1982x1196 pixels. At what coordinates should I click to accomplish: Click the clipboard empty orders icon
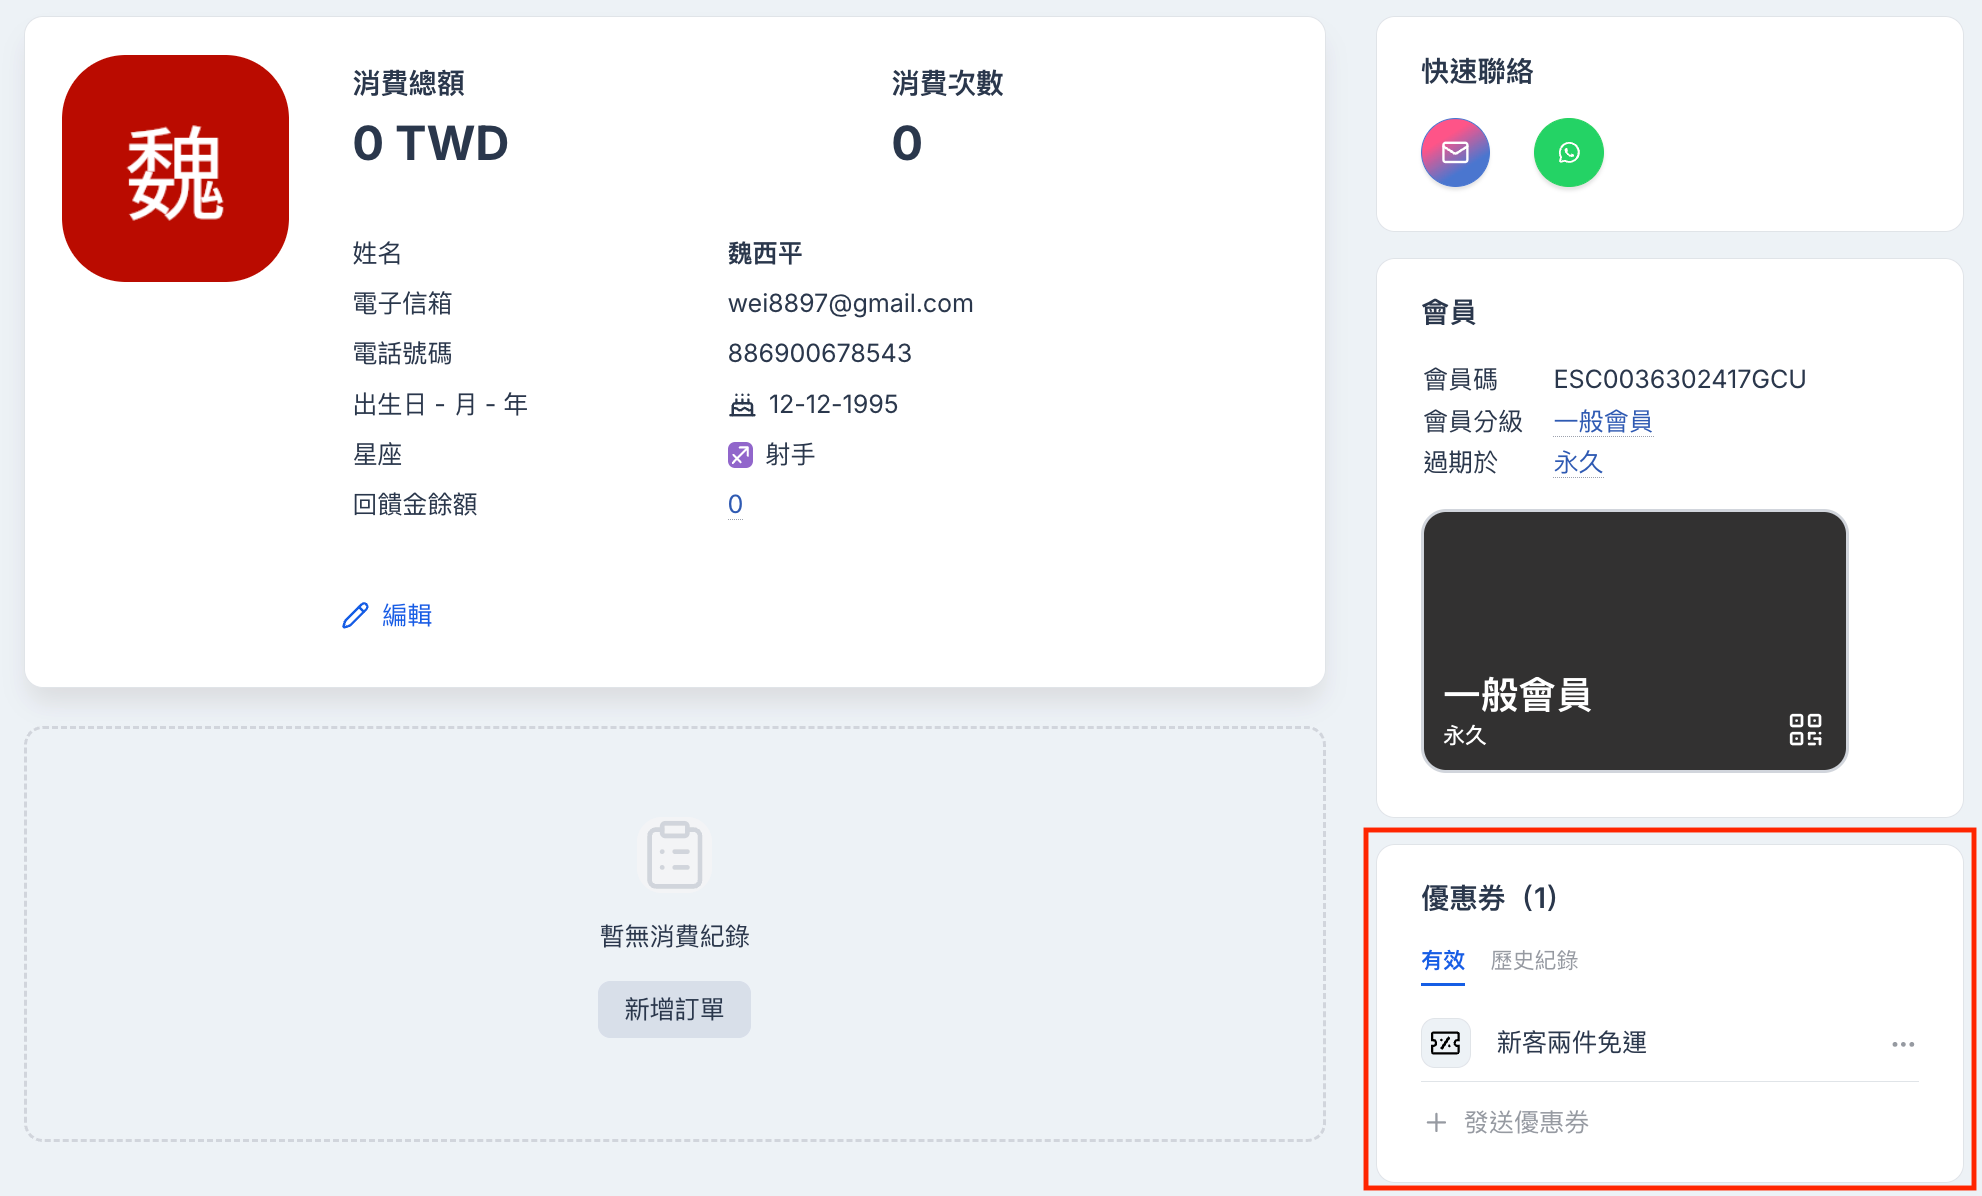[674, 855]
